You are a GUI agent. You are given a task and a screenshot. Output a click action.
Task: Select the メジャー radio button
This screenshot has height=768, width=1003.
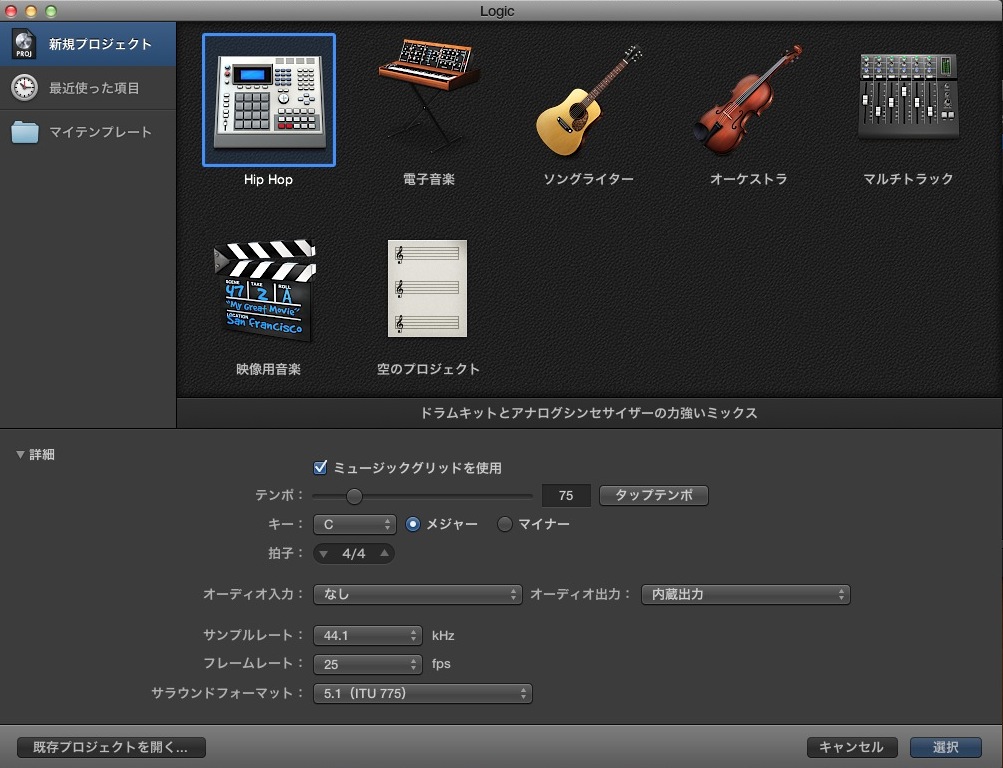(x=413, y=524)
